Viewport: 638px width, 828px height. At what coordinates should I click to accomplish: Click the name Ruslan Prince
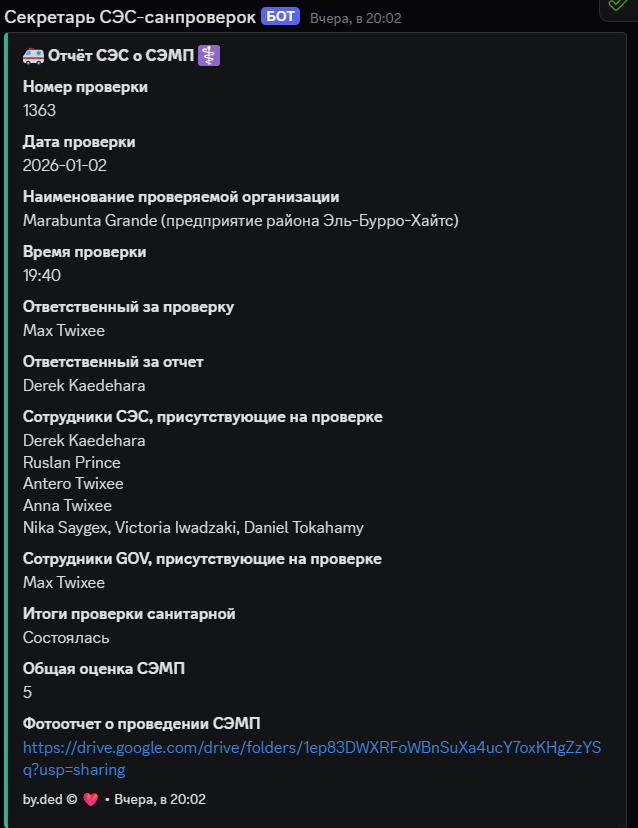tap(72, 462)
